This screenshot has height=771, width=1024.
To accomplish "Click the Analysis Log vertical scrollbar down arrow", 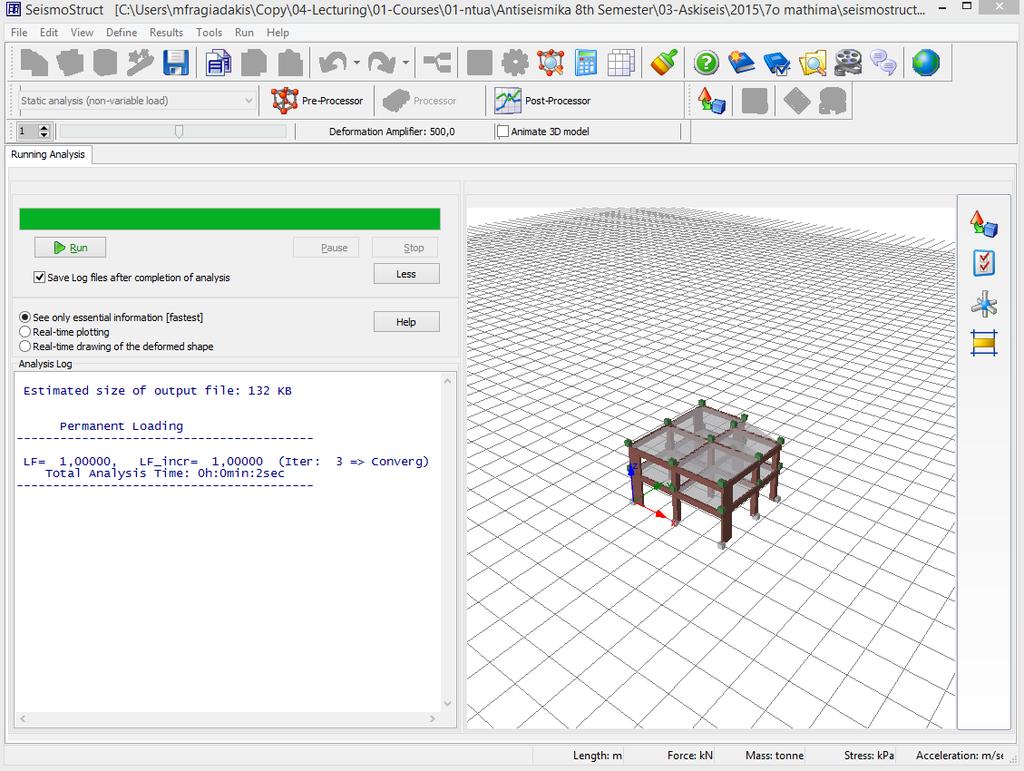I will (447, 704).
